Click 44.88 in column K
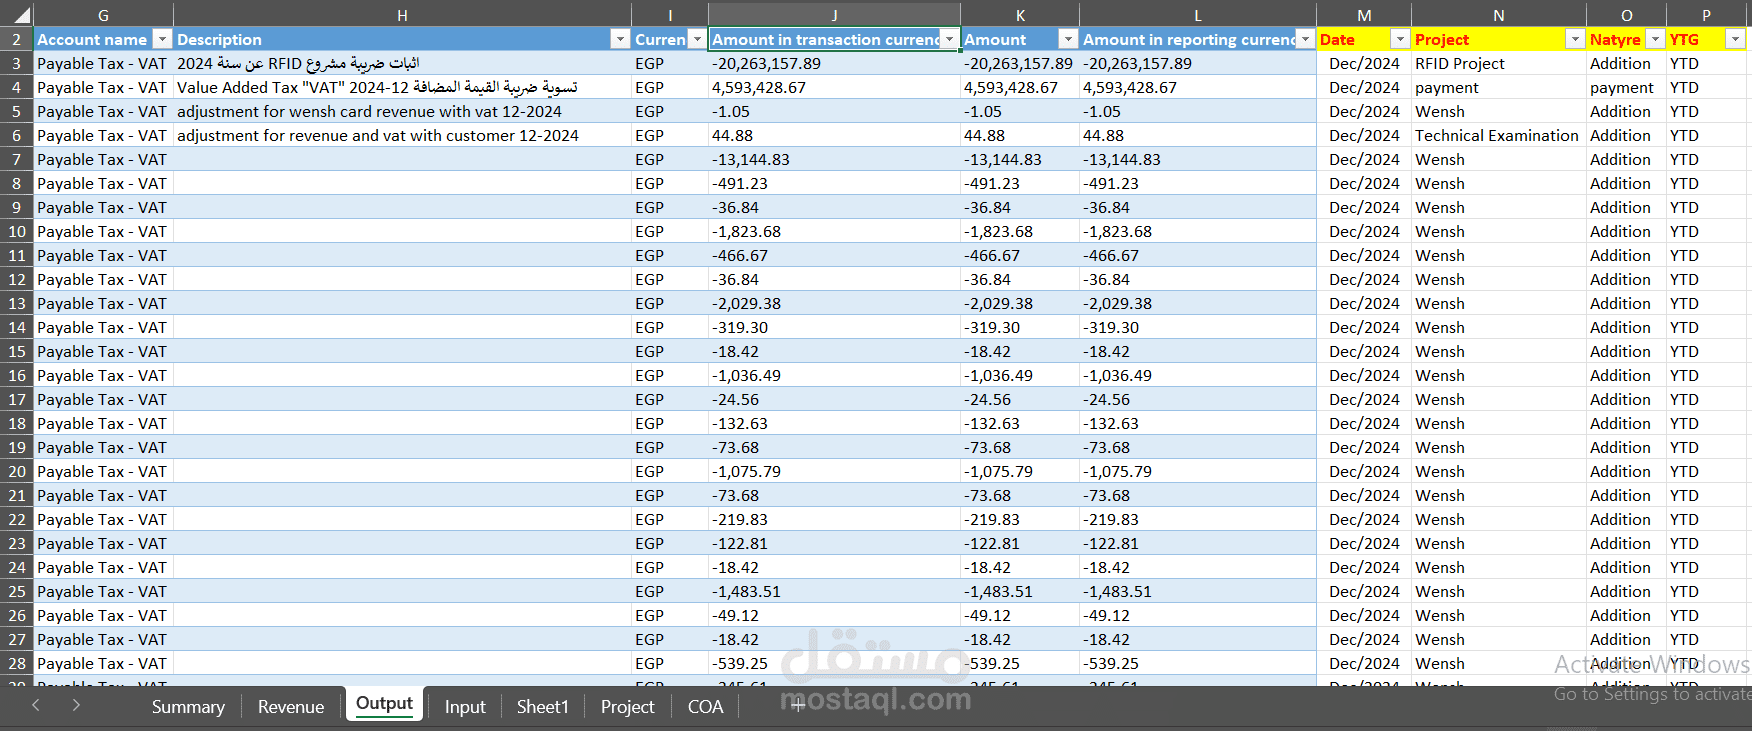 pos(1020,135)
